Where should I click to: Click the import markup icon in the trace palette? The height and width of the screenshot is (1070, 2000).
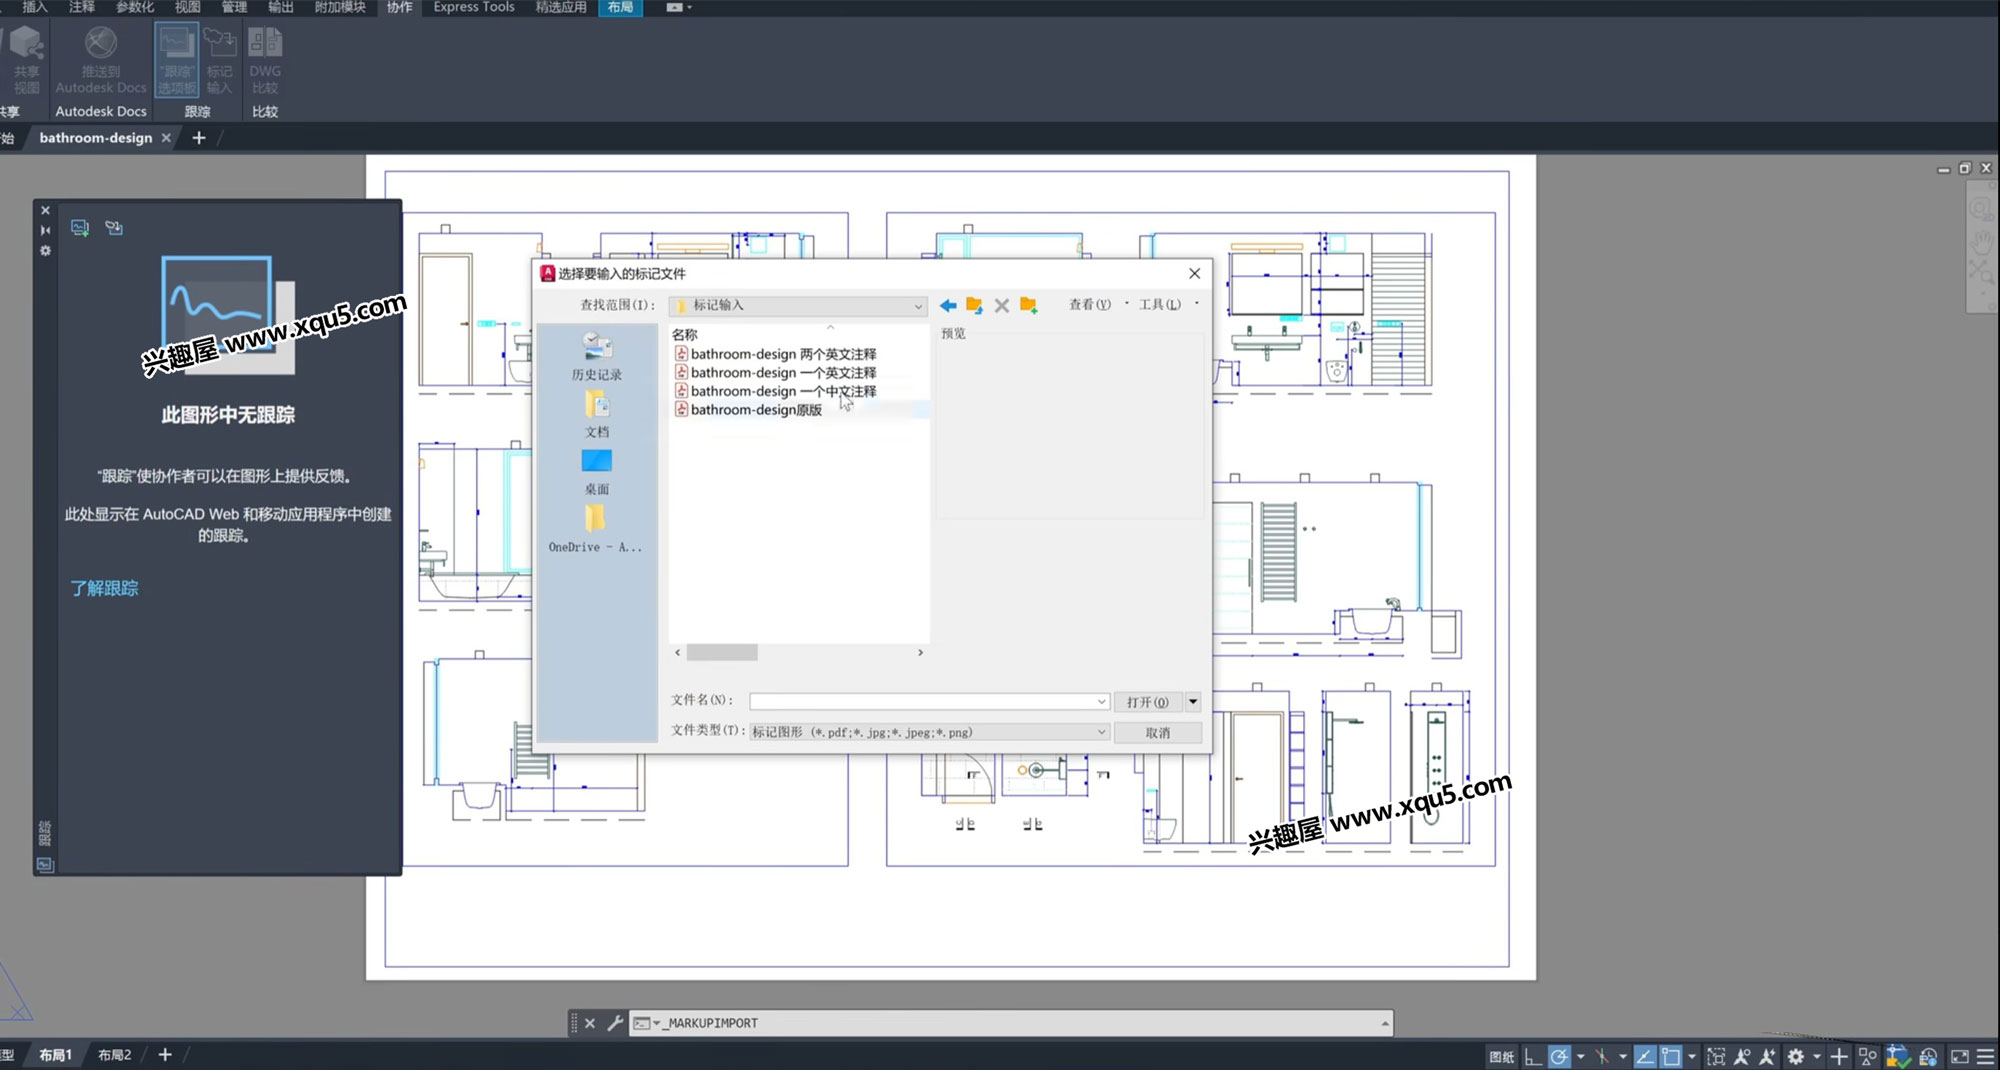[x=114, y=228]
